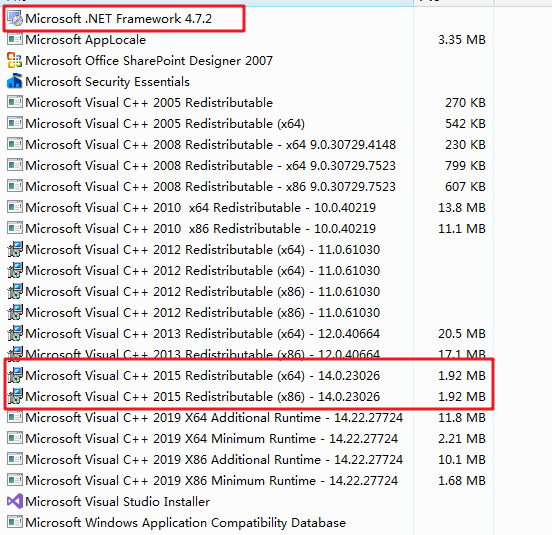This screenshot has height=535, width=552.
Task: Click the Microsoft AppLocale program icon
Action: pyautogui.click(x=15, y=39)
